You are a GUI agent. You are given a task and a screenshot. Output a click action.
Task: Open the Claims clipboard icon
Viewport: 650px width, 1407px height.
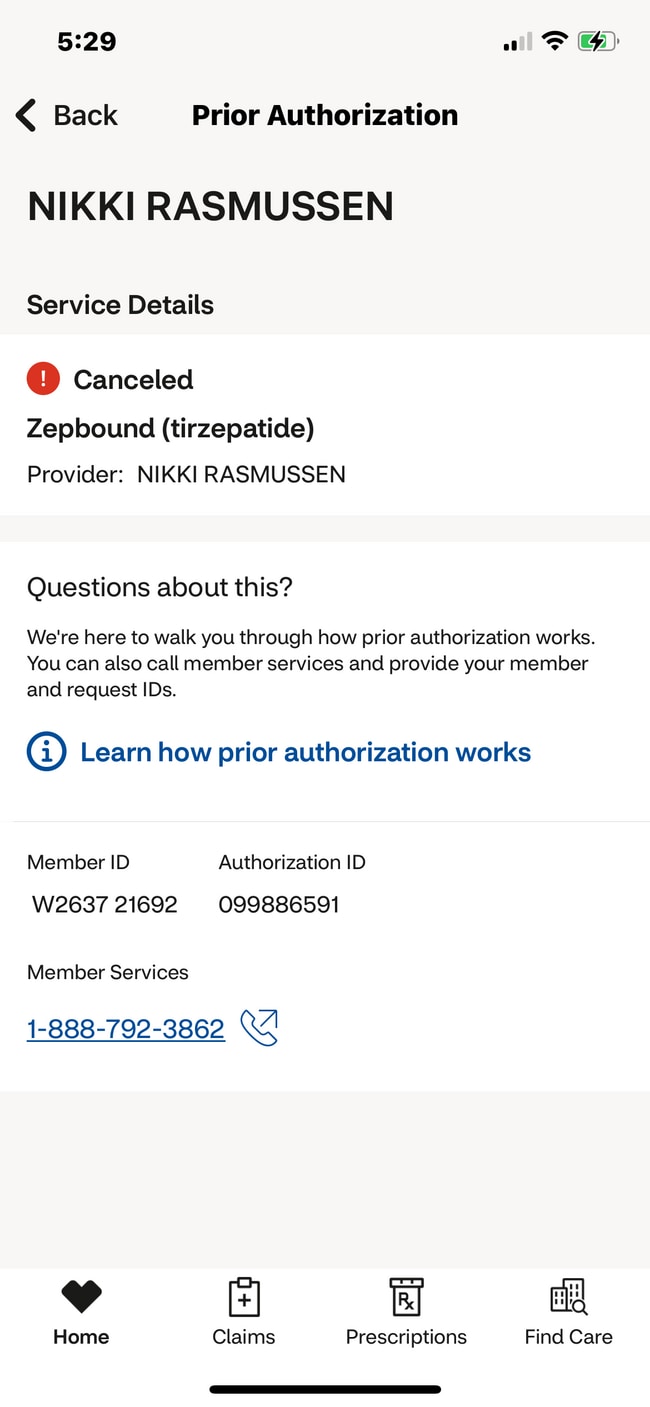click(x=244, y=1297)
